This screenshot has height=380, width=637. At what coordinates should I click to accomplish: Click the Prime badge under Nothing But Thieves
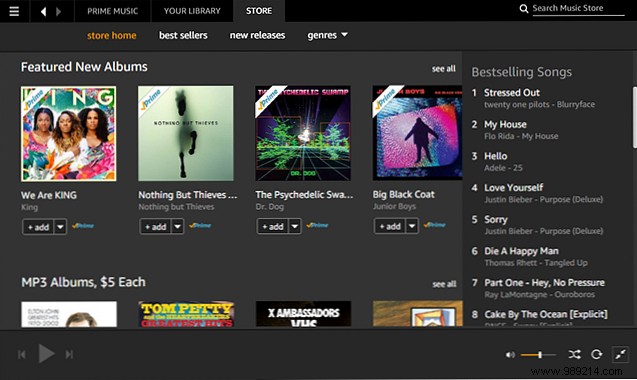click(x=200, y=225)
